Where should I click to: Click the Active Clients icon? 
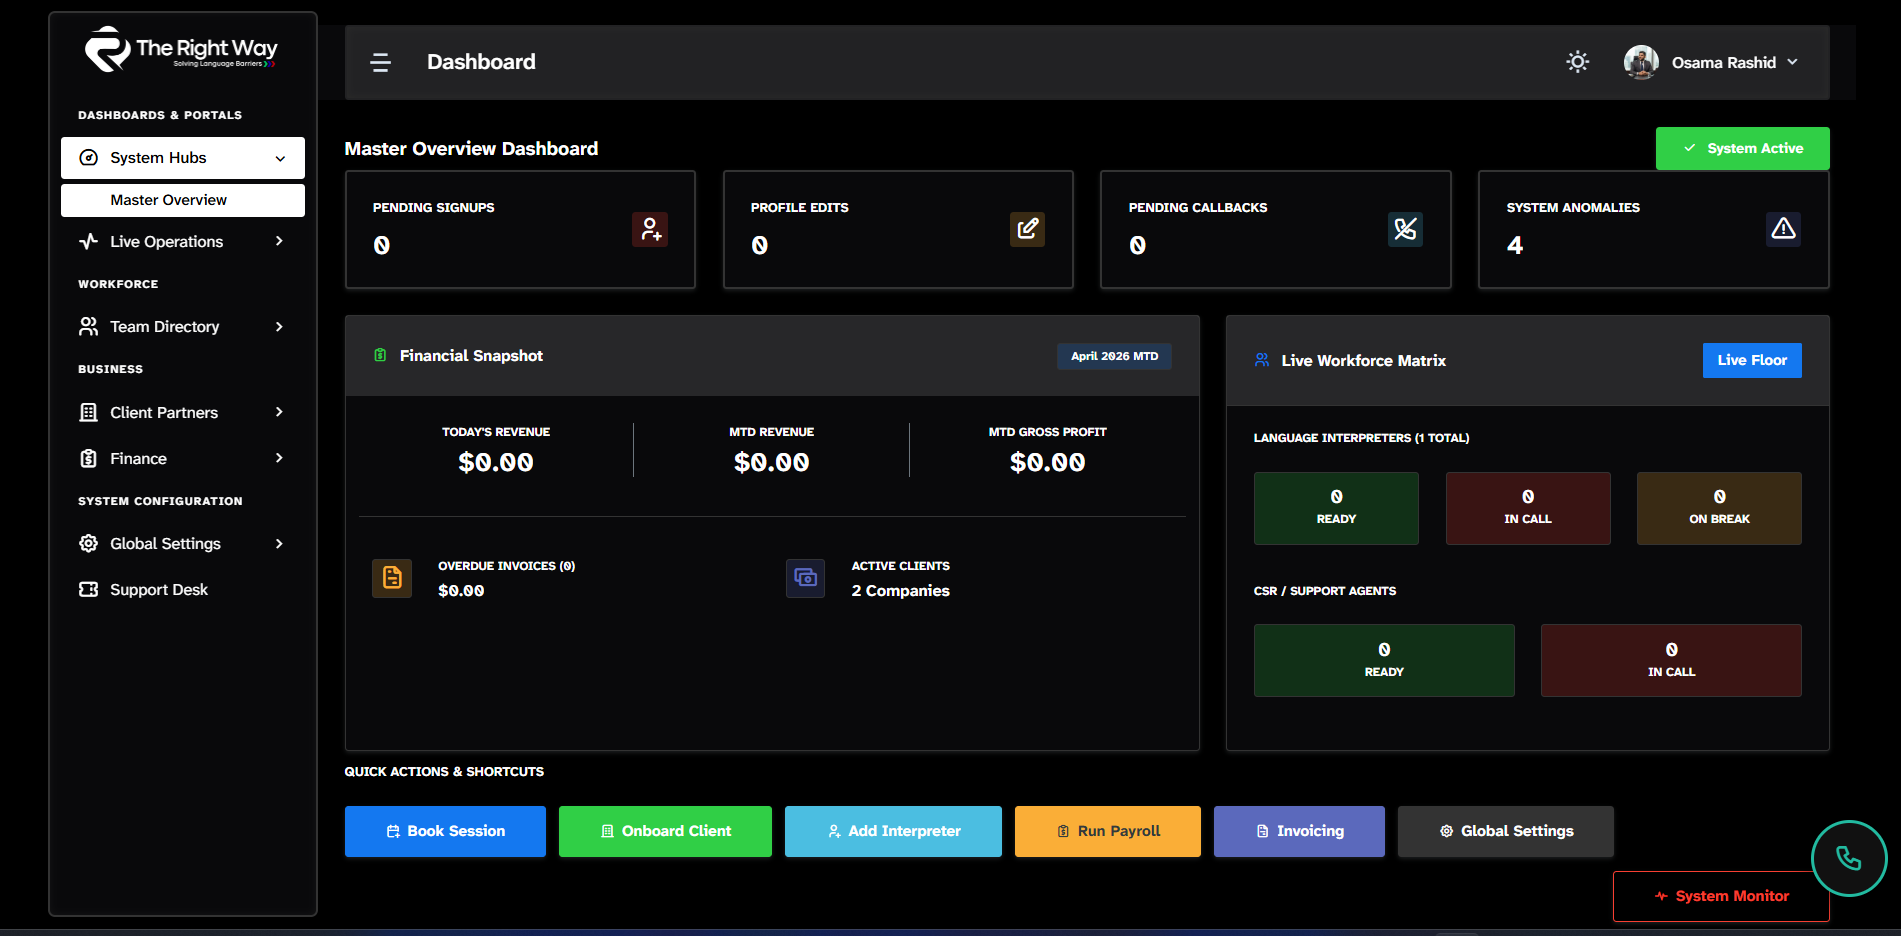[805, 578]
